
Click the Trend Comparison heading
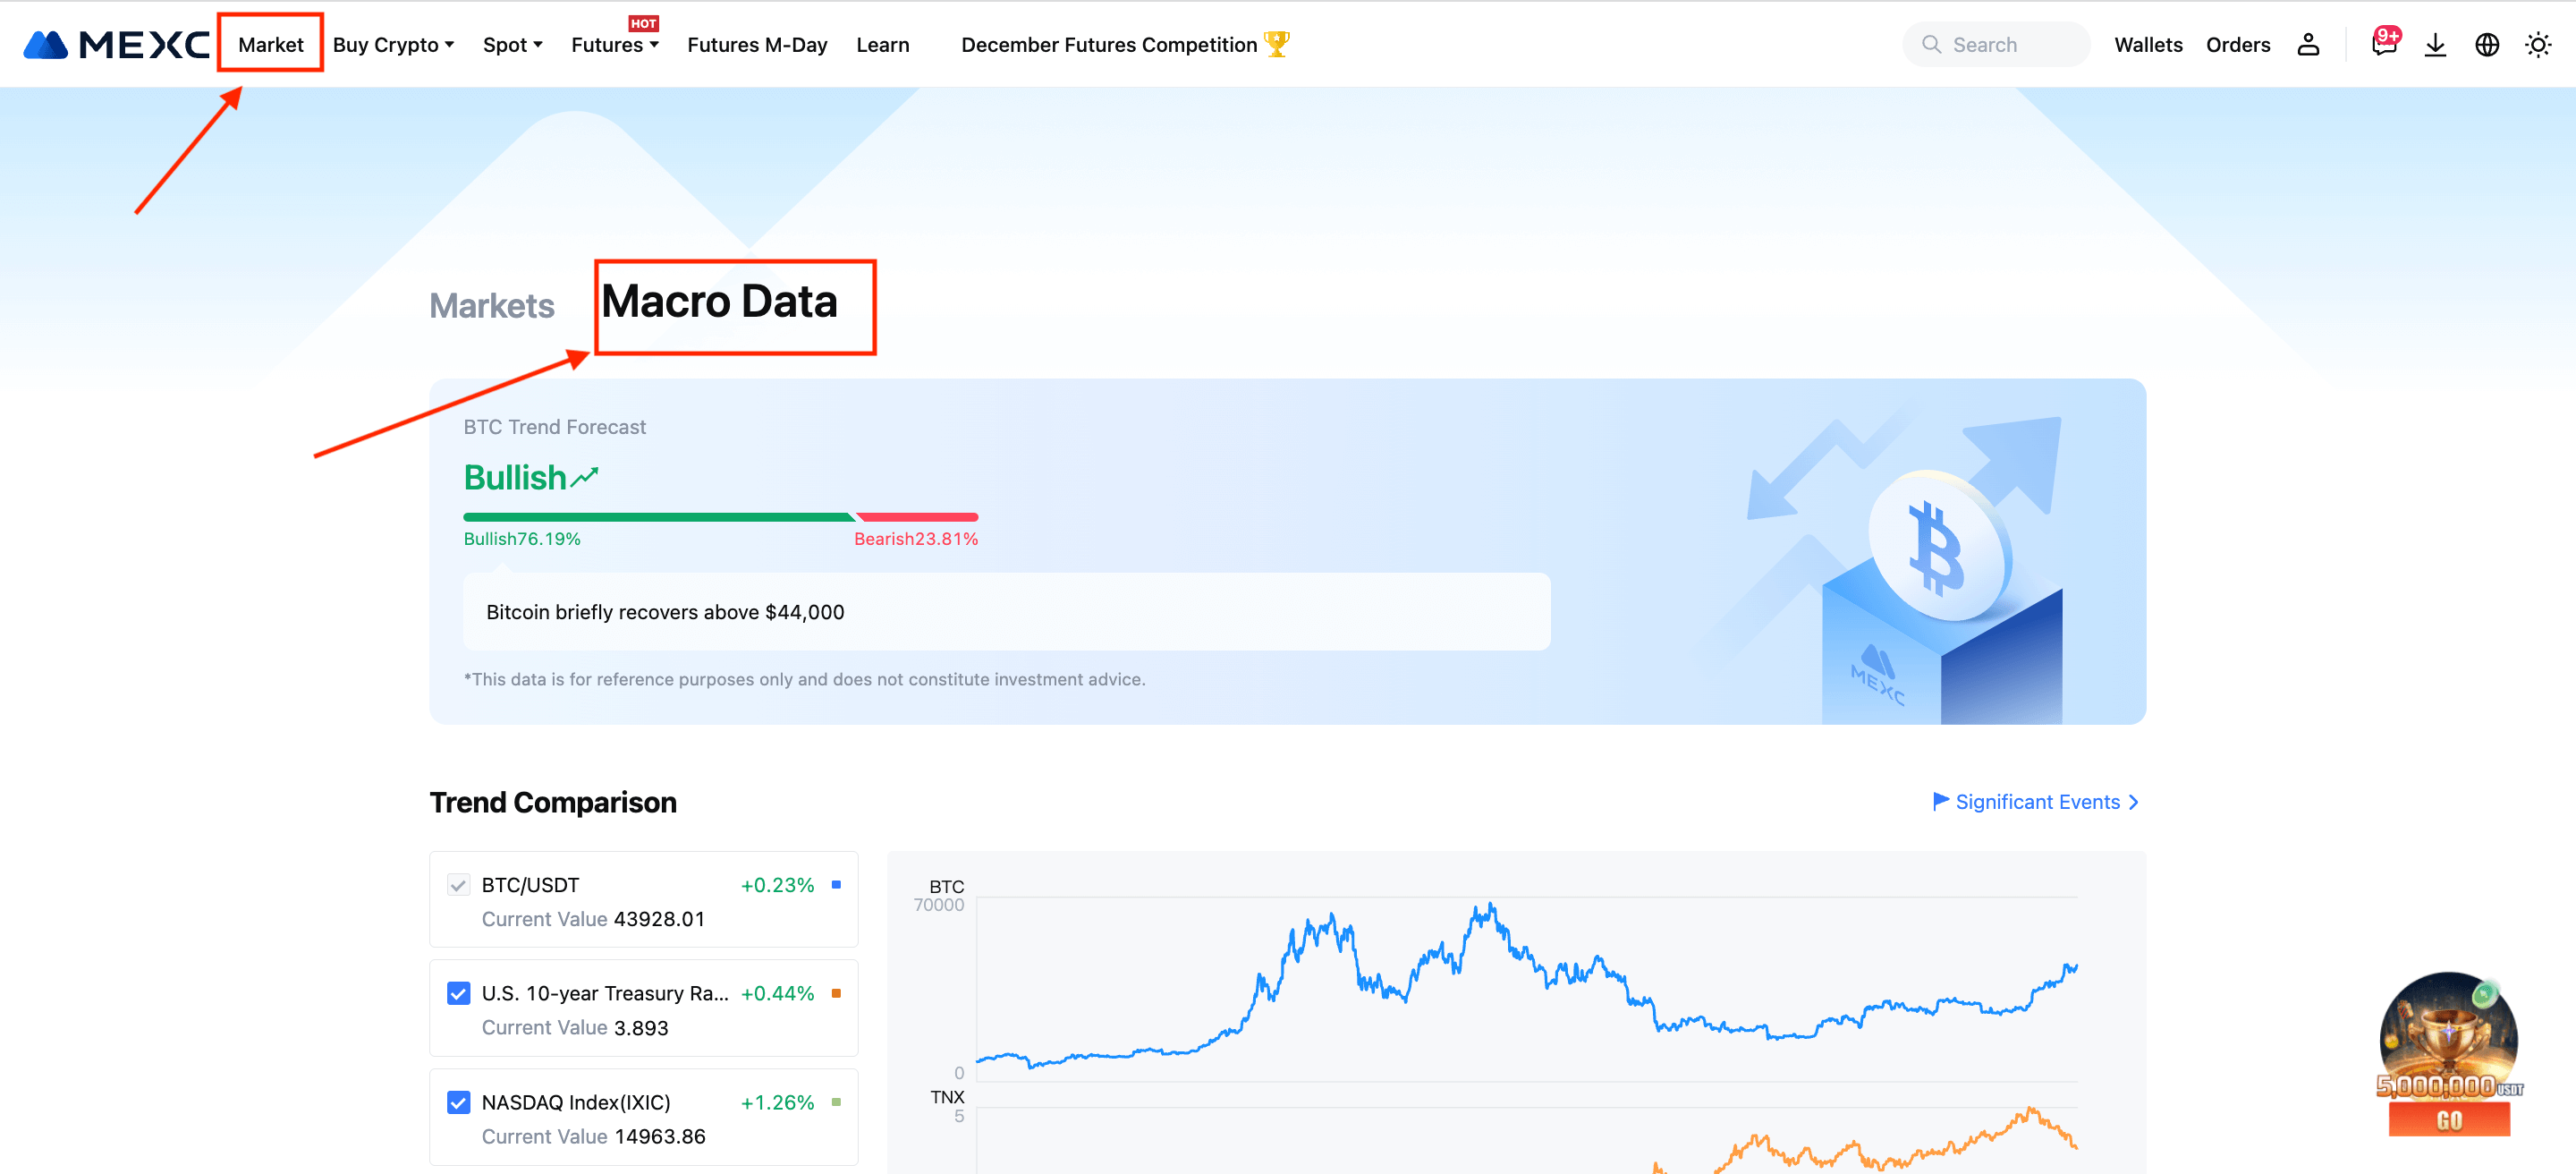click(x=553, y=802)
